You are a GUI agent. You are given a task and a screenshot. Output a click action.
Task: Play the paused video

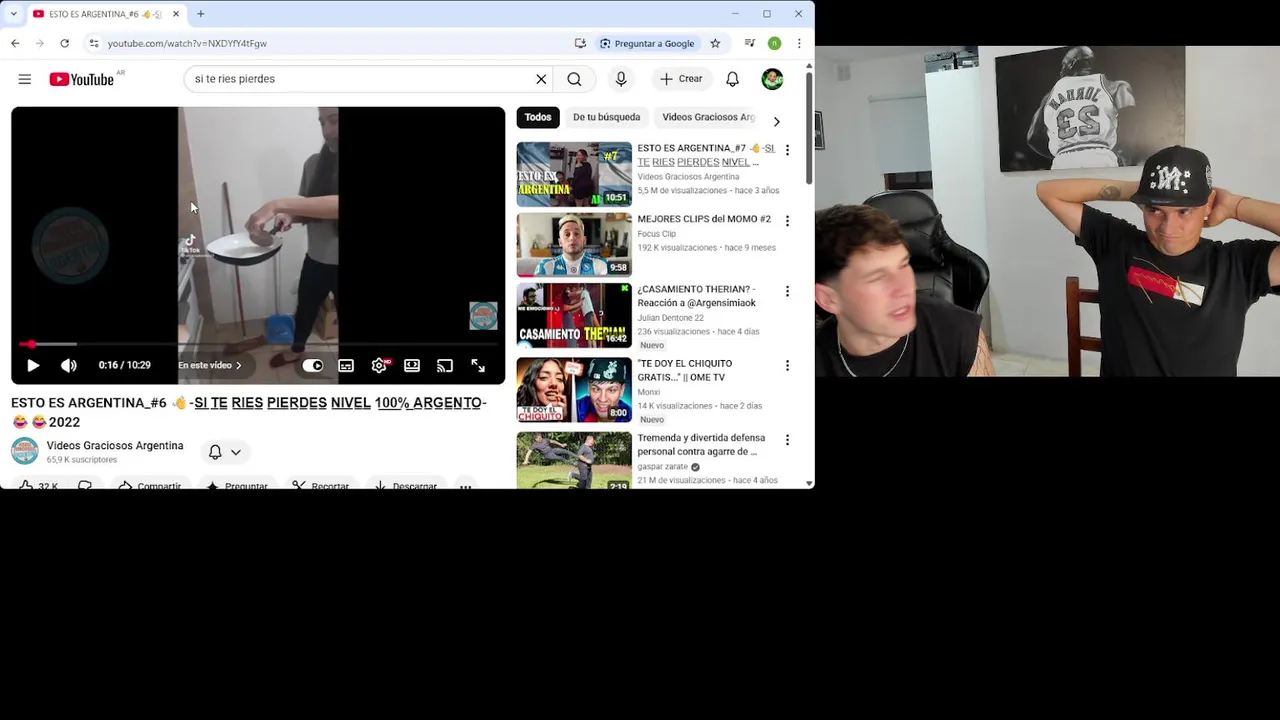[33, 366]
